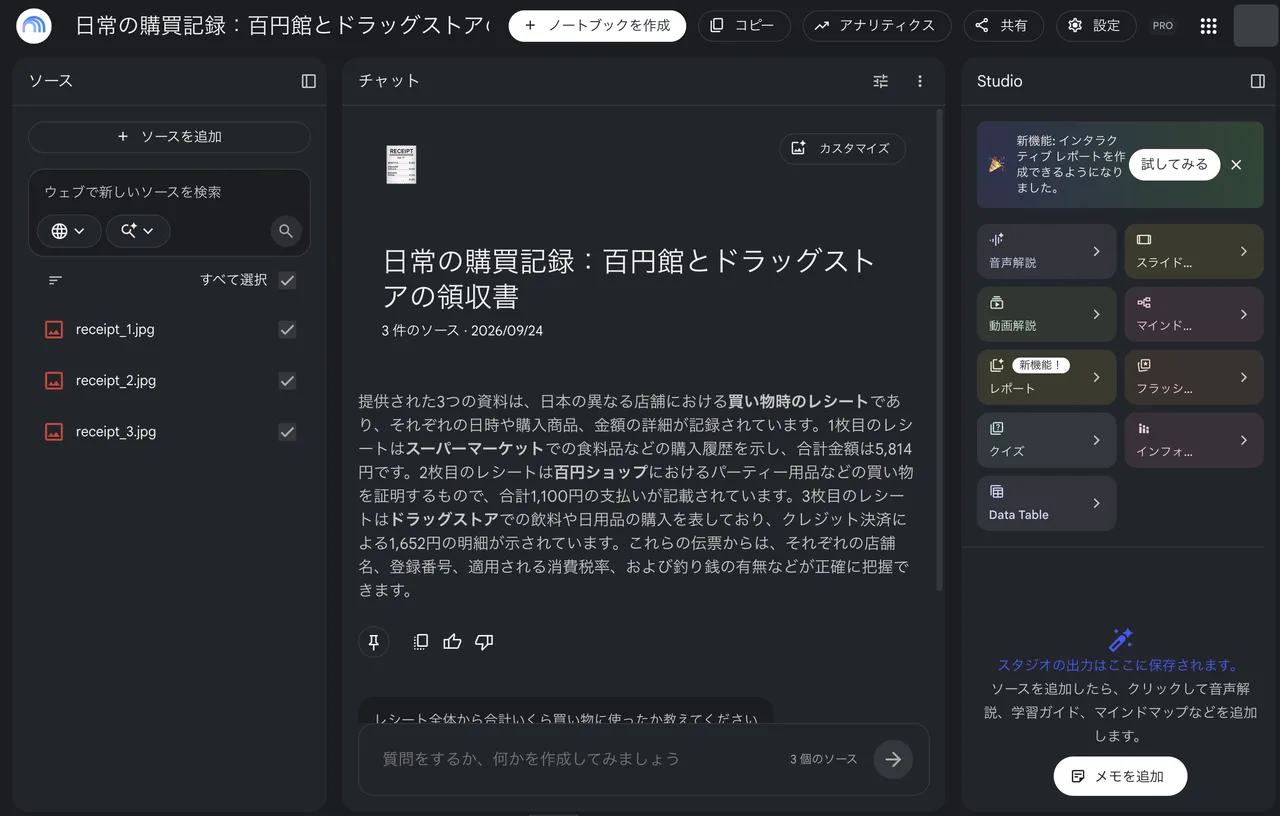Collapse the Studio panel with the panel icon
The height and width of the screenshot is (816, 1280).
click(1258, 81)
